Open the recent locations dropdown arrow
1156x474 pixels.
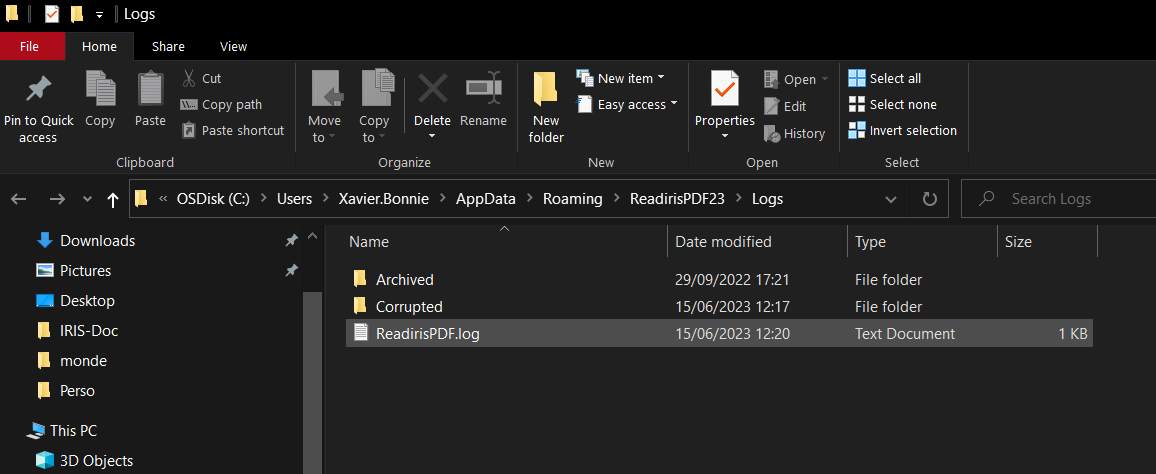(x=88, y=200)
